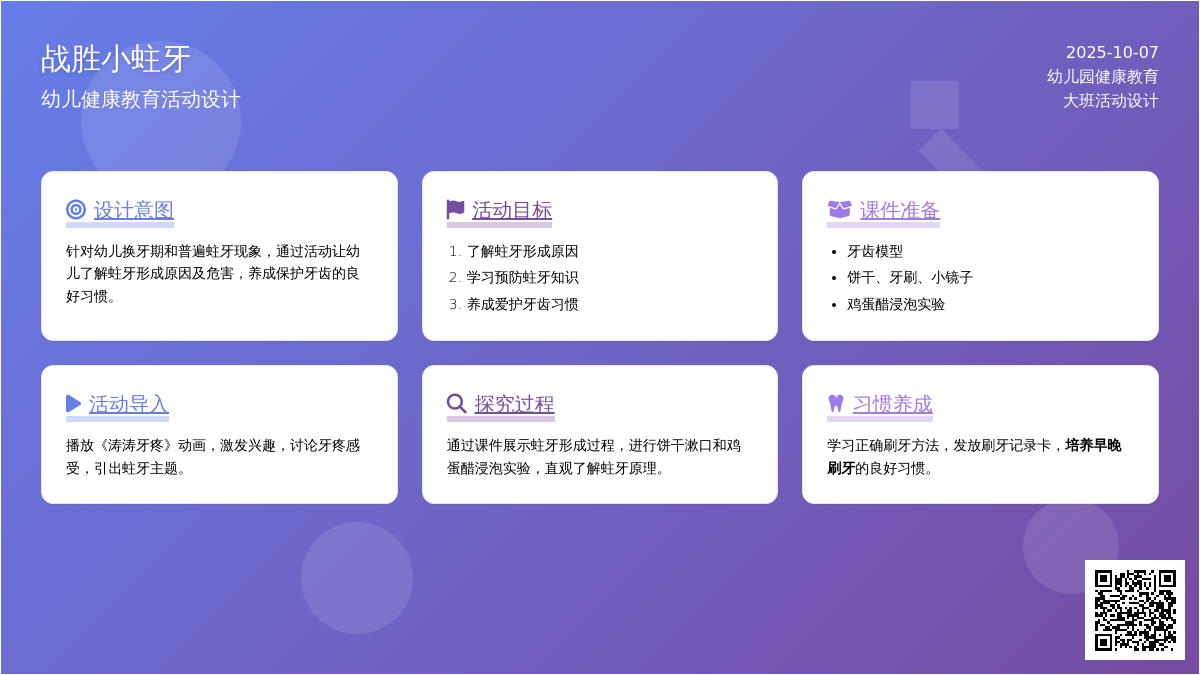Image resolution: width=1200 pixels, height=675 pixels.
Task: Click the date 2025-10-07
Action: tap(1112, 53)
